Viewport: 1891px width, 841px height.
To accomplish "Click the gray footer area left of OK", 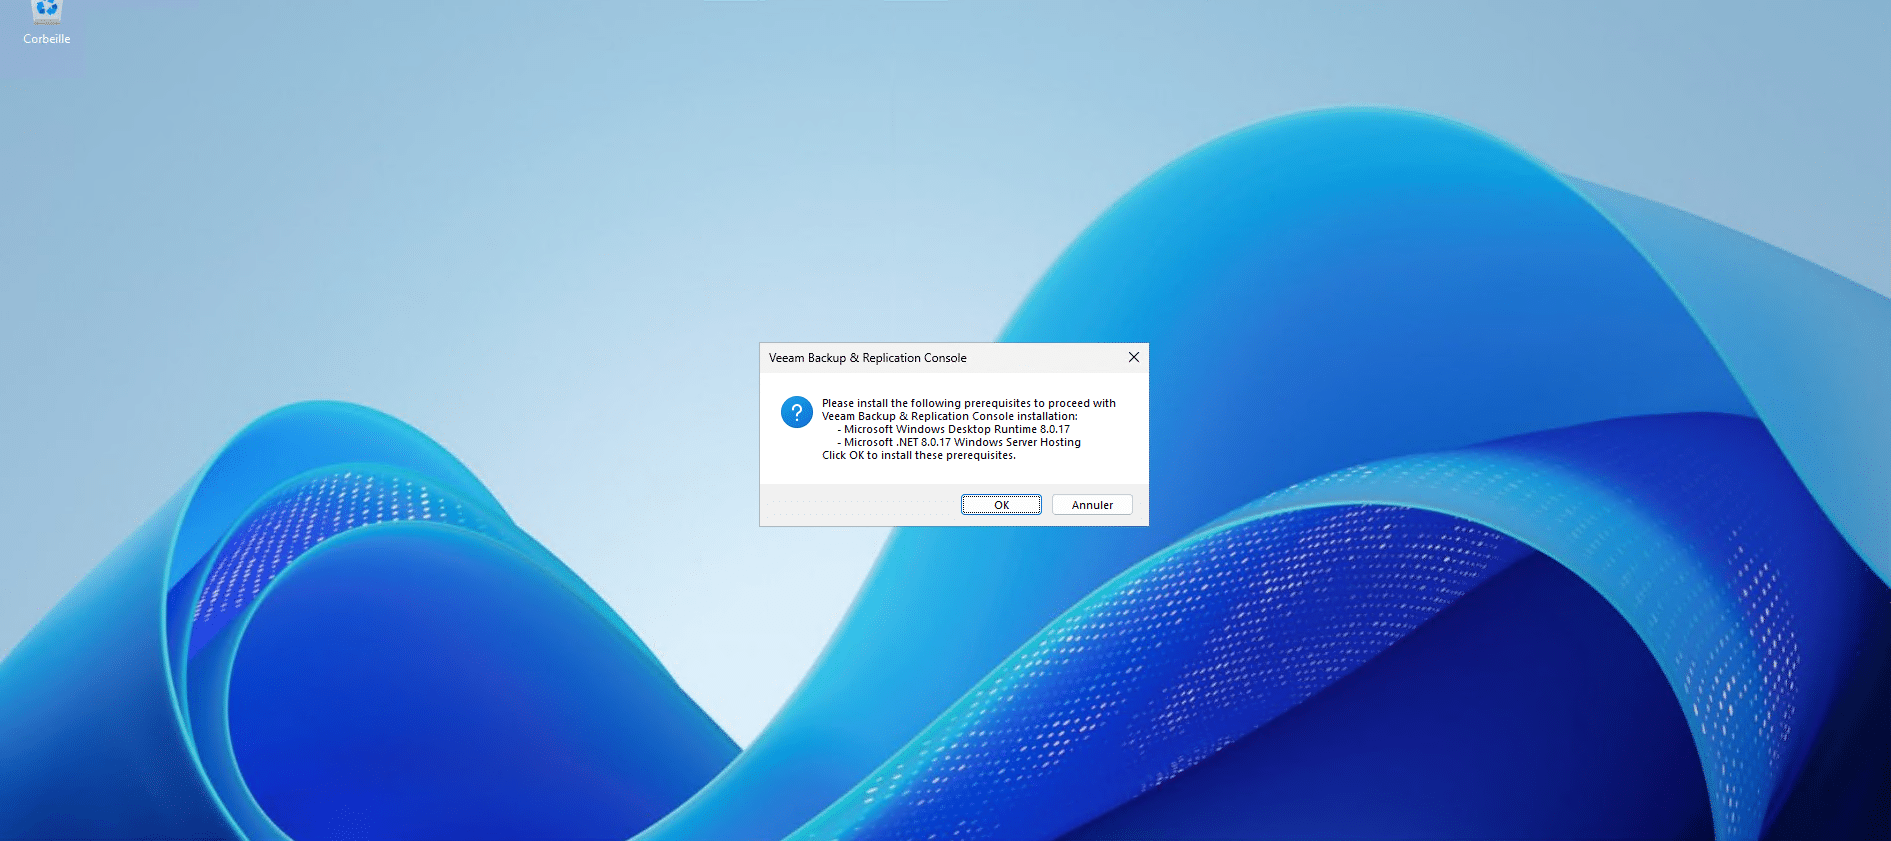I will pos(860,505).
